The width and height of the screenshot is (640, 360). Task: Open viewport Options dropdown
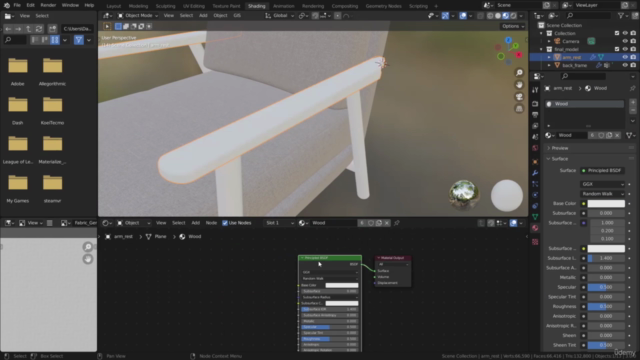coord(513,26)
